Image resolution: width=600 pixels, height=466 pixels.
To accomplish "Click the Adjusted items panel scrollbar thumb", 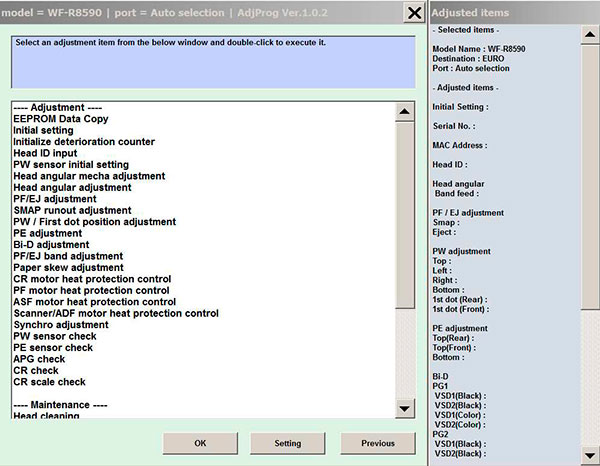I will pos(590,177).
